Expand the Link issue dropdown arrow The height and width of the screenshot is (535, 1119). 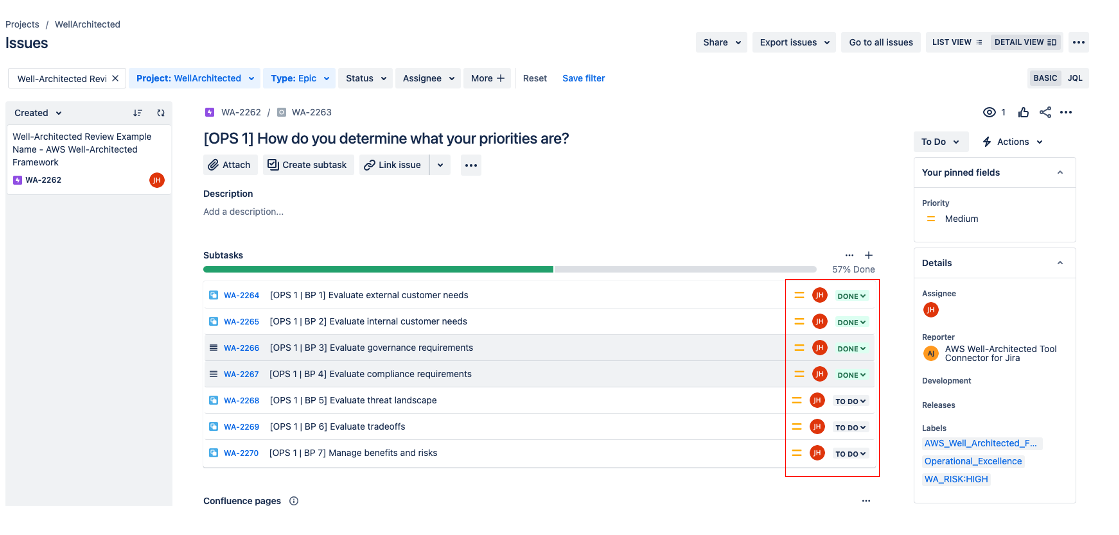tap(440, 165)
